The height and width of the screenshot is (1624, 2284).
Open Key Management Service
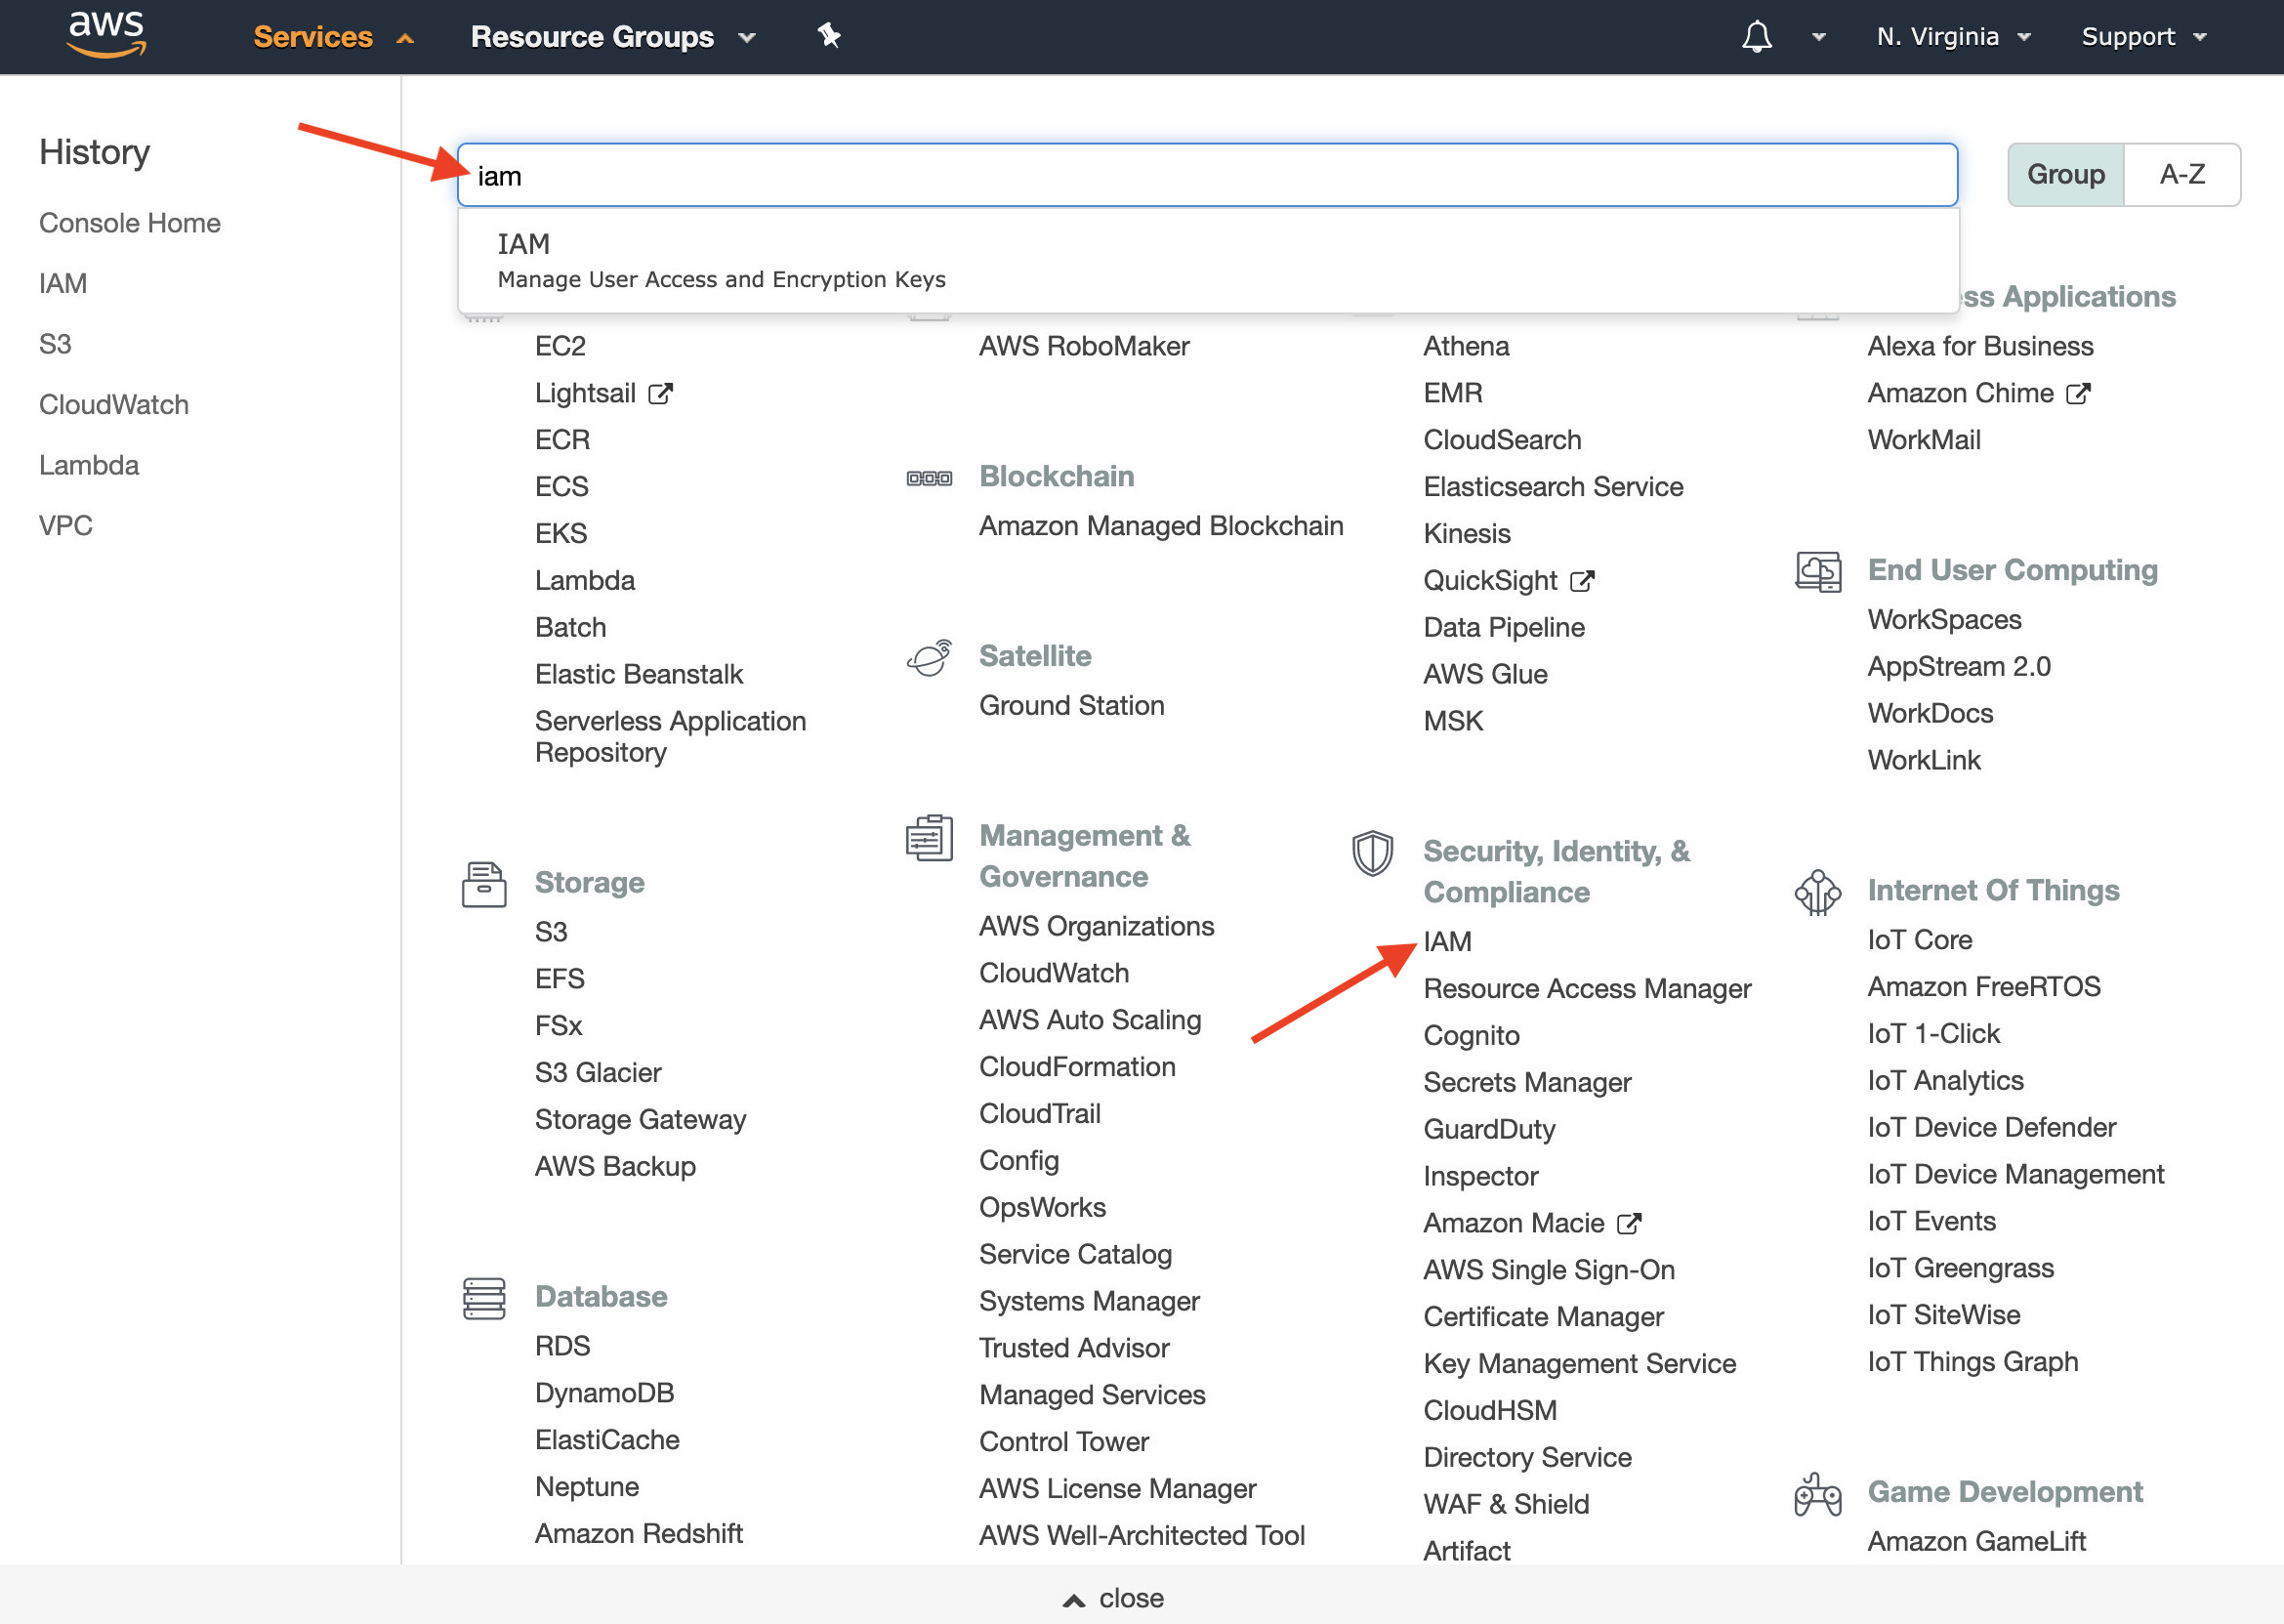click(1579, 1364)
